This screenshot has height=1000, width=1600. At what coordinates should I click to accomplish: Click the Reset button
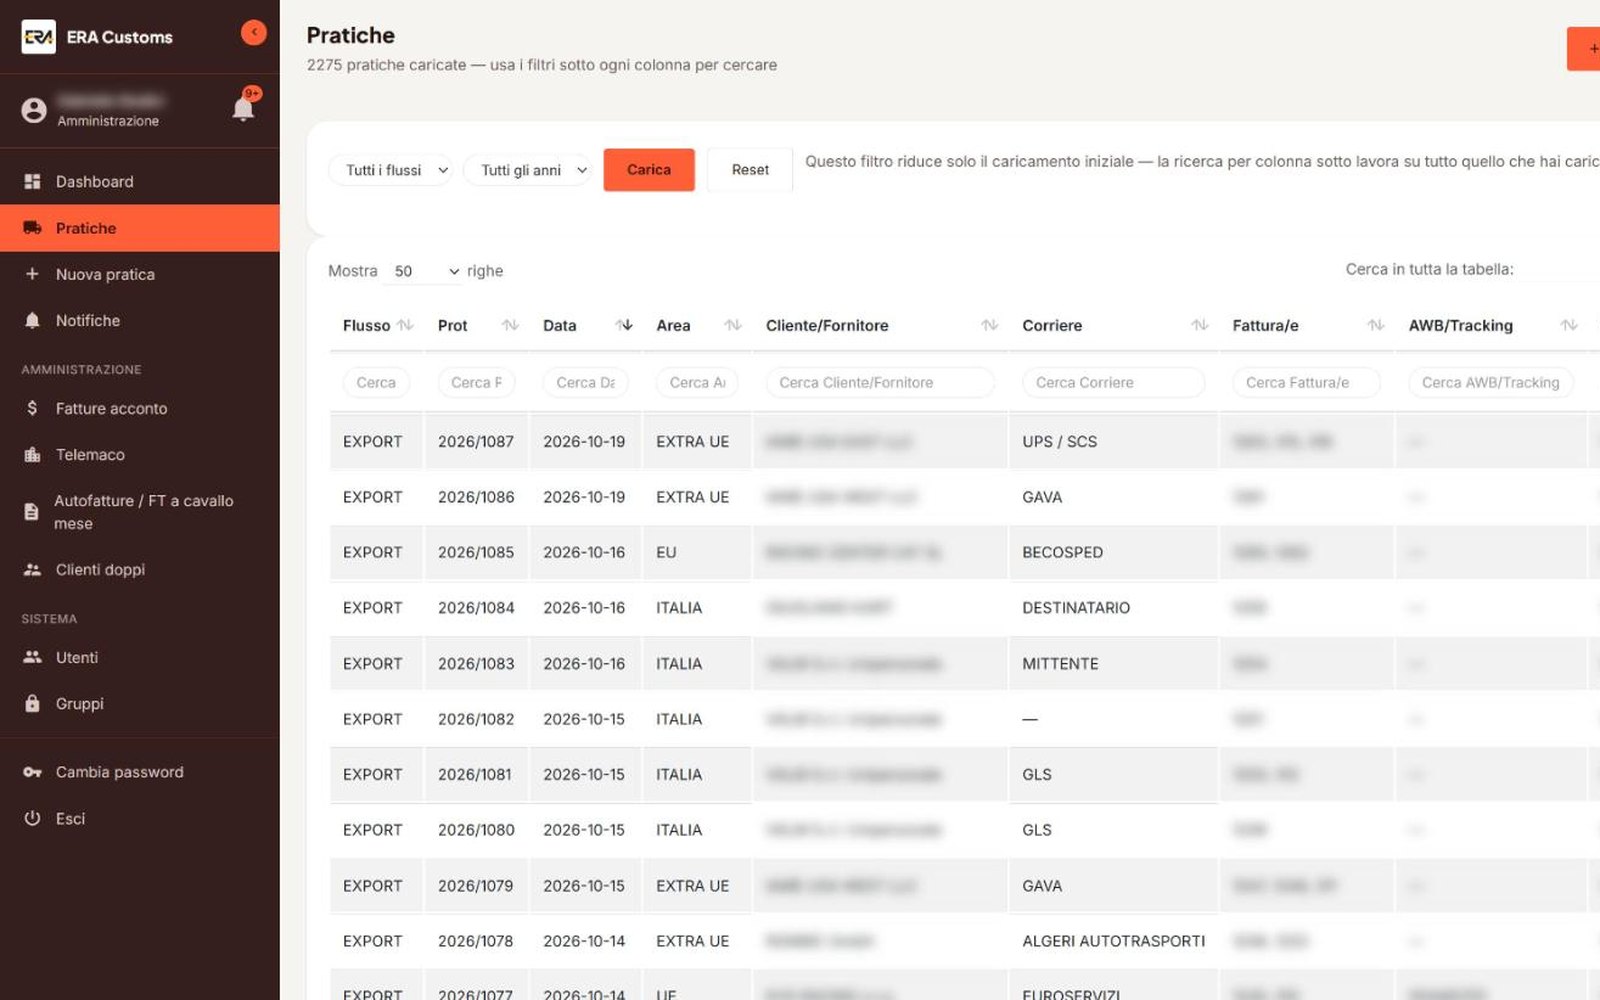[750, 170]
